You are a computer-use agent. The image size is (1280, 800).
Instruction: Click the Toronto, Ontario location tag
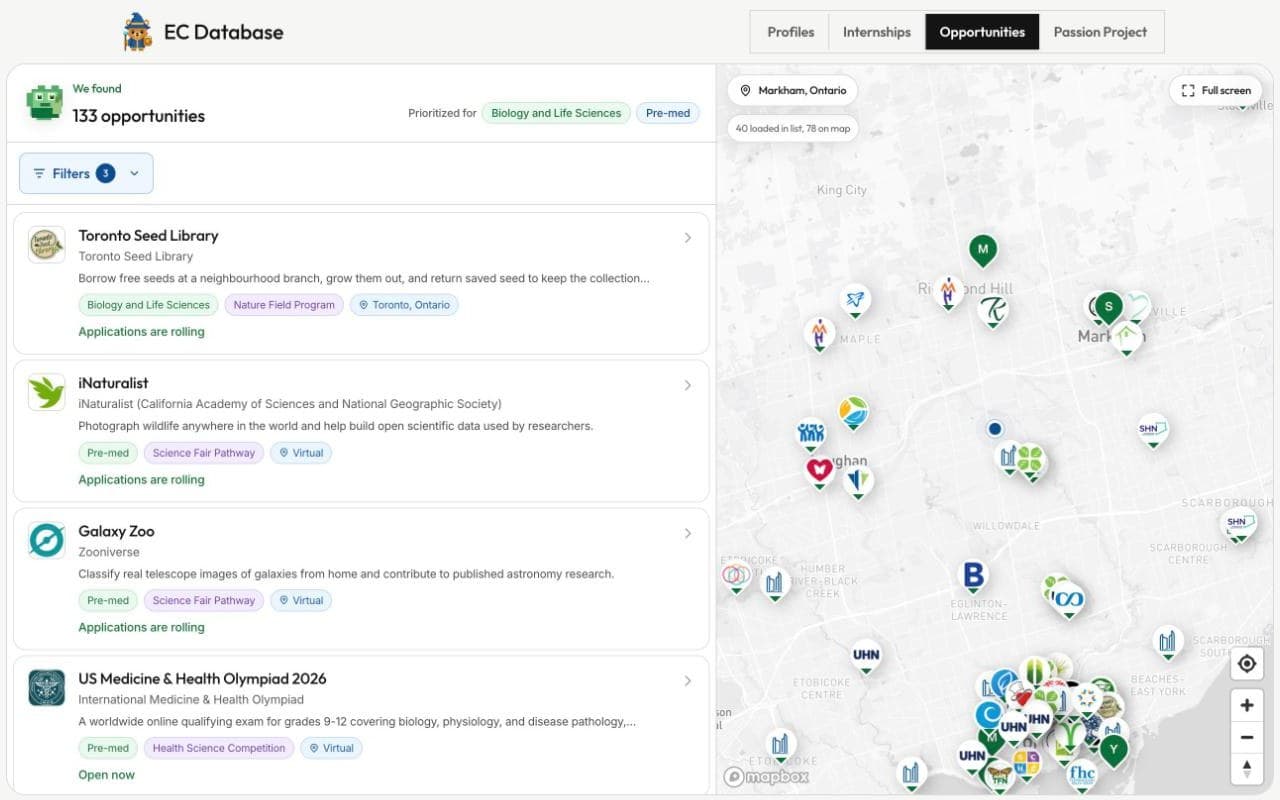tap(404, 305)
